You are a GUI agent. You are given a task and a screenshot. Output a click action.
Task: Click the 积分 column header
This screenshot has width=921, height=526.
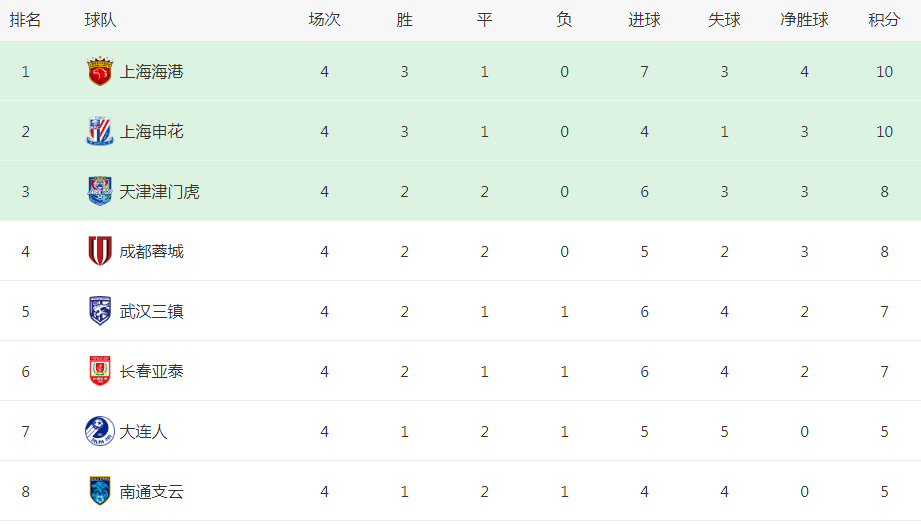(884, 20)
